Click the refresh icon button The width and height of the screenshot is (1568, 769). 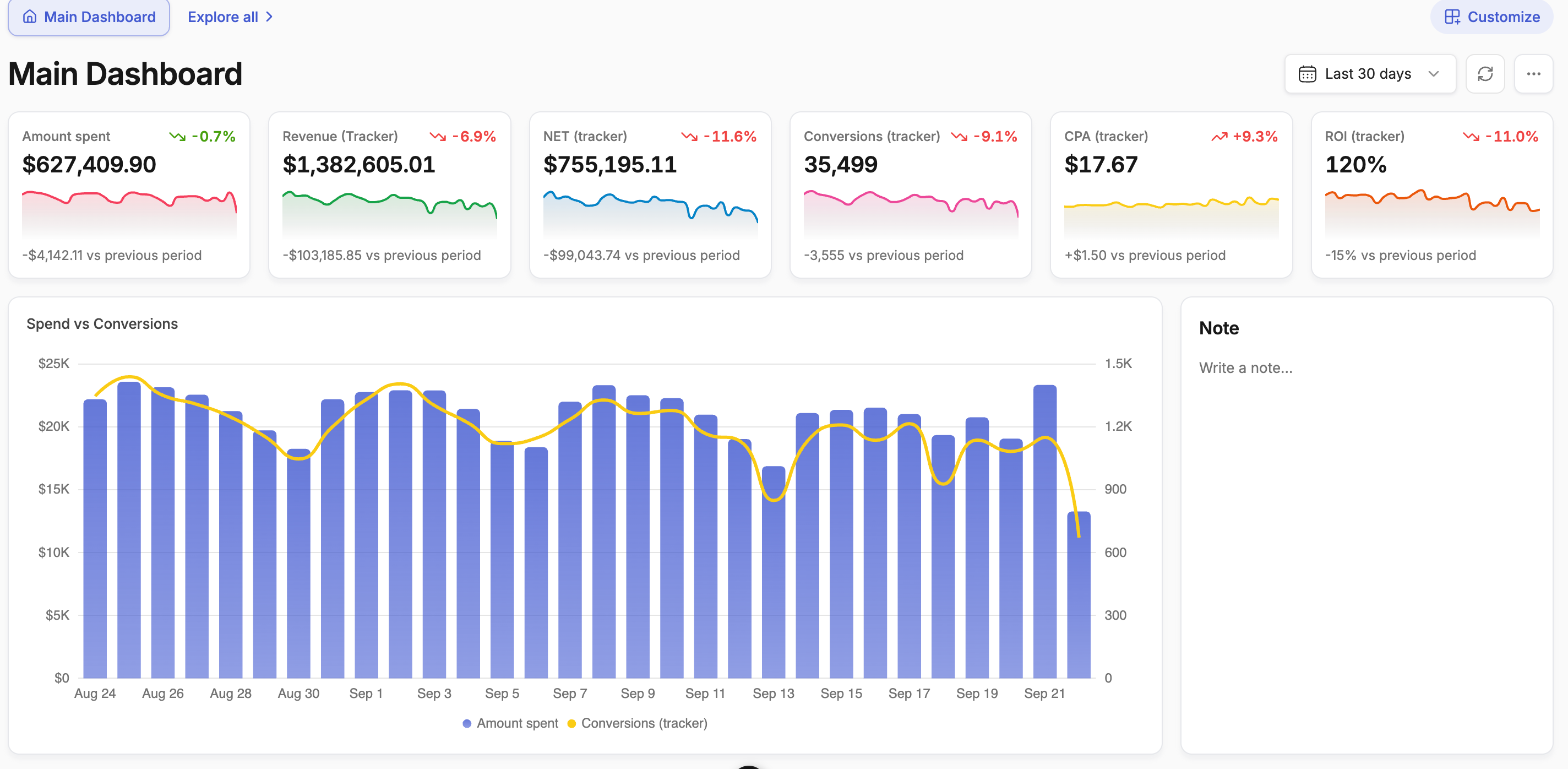pos(1485,74)
